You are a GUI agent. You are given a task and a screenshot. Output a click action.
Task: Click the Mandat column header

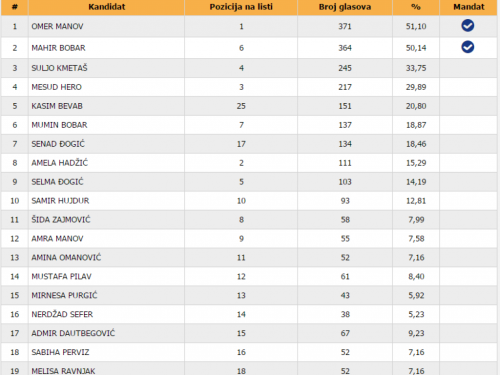pos(468,7)
